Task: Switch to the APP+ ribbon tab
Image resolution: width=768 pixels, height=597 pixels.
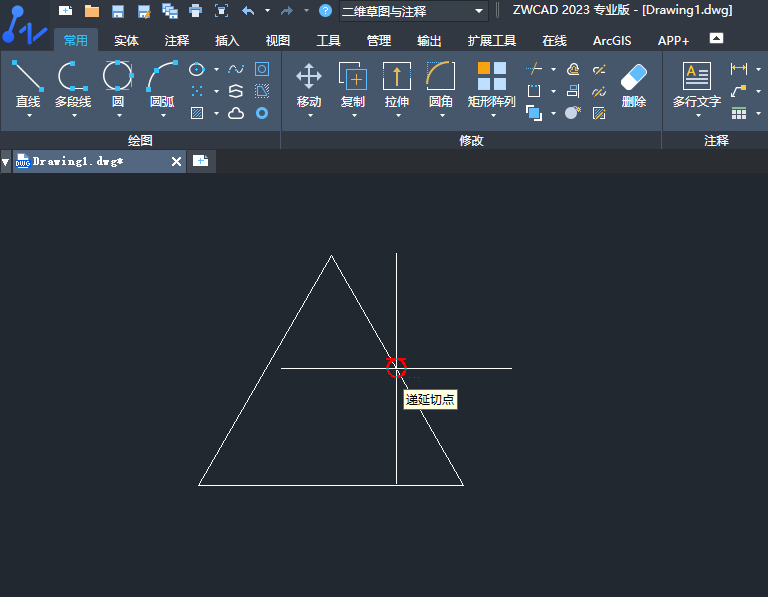Action: pos(673,41)
